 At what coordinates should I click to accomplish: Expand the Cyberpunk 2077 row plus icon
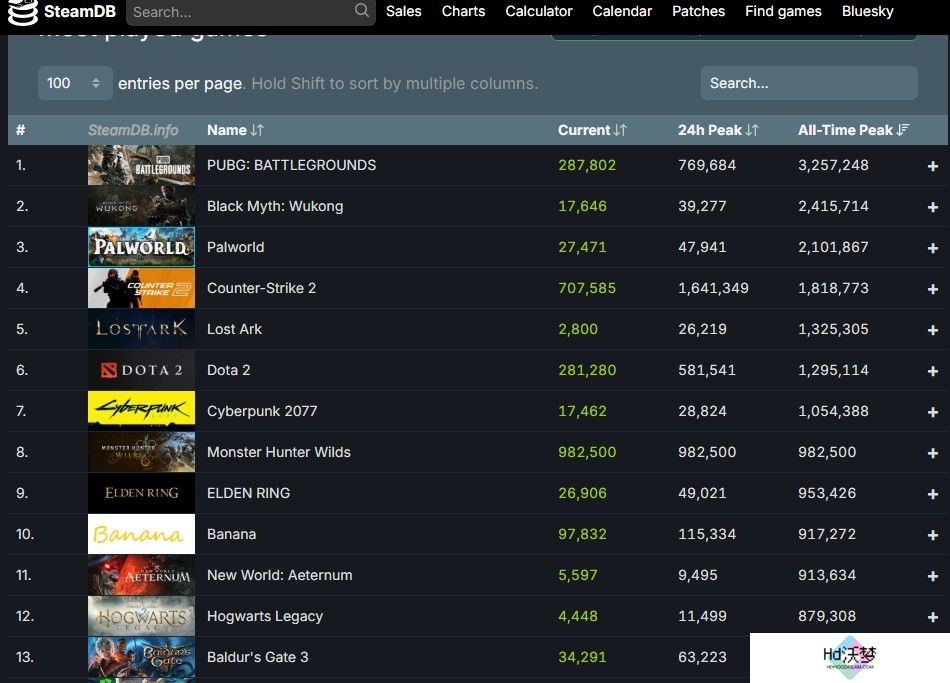(932, 412)
